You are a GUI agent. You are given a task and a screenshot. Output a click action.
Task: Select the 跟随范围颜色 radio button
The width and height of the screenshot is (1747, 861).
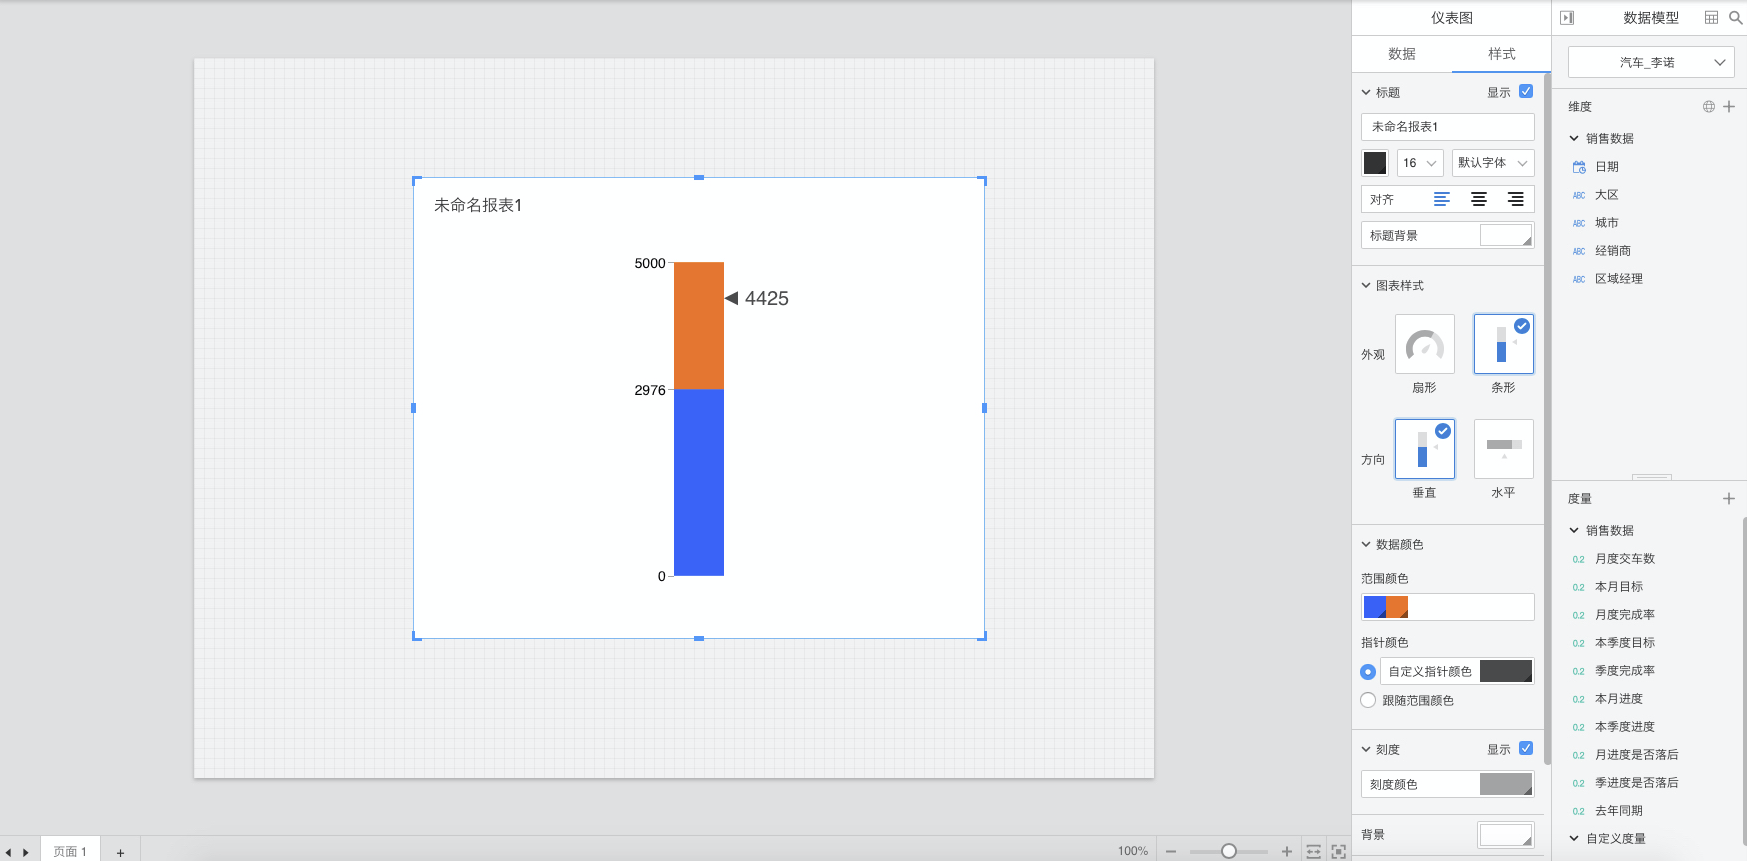[x=1368, y=700]
